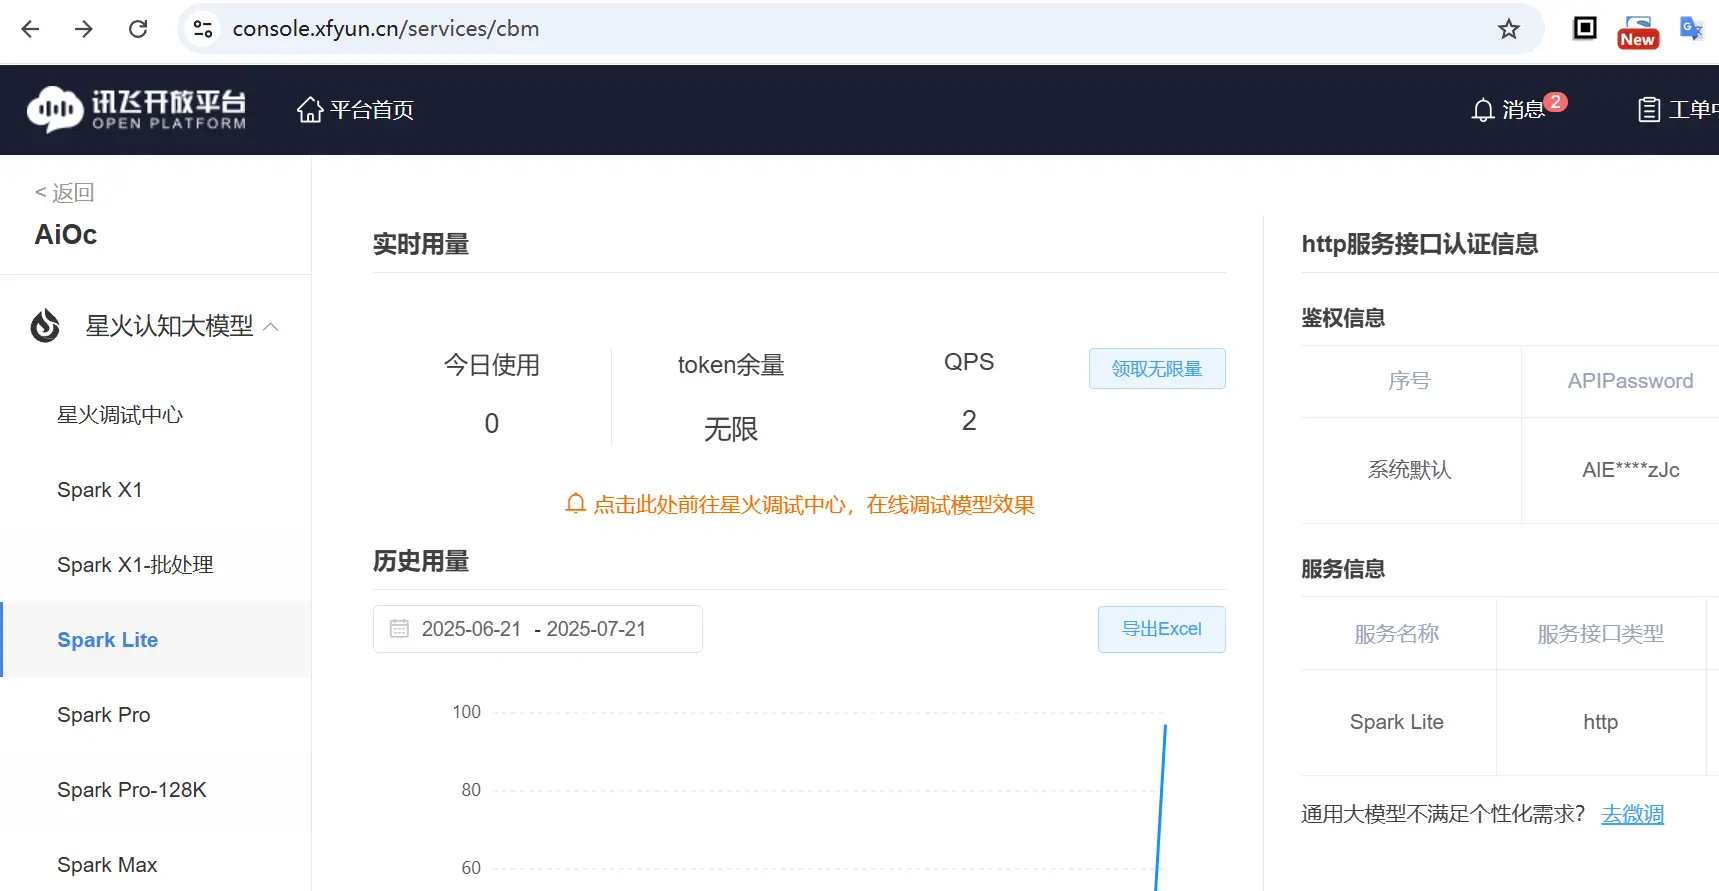Select Spark X1 in the sidebar
The width and height of the screenshot is (1719, 891).
[100, 490]
